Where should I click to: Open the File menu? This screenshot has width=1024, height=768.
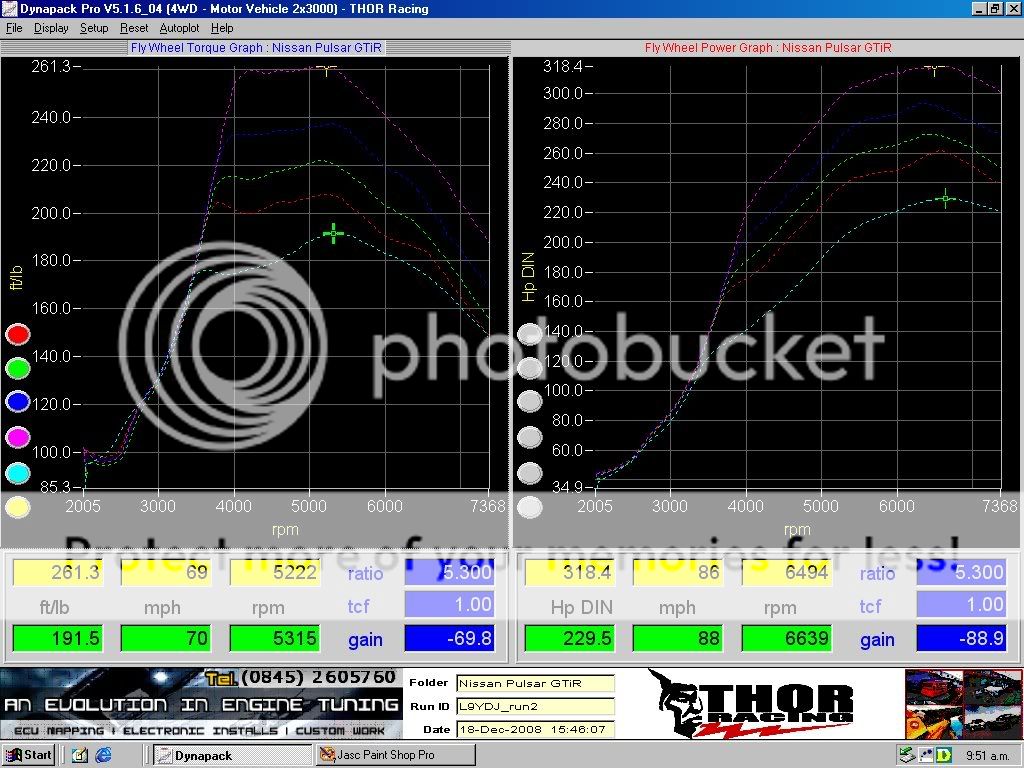point(14,28)
